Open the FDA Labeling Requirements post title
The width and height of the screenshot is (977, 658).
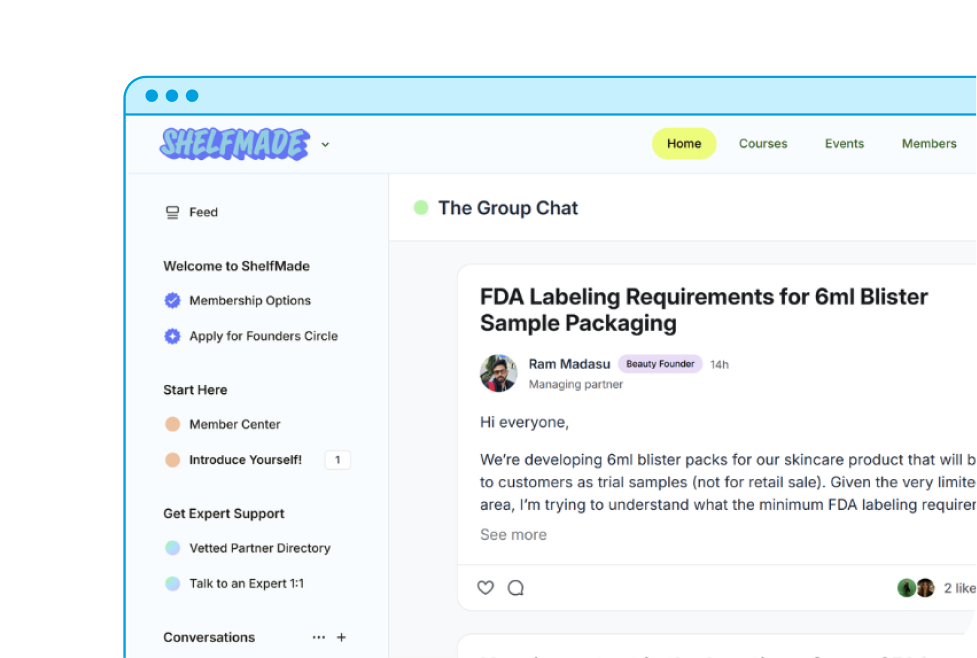click(703, 310)
